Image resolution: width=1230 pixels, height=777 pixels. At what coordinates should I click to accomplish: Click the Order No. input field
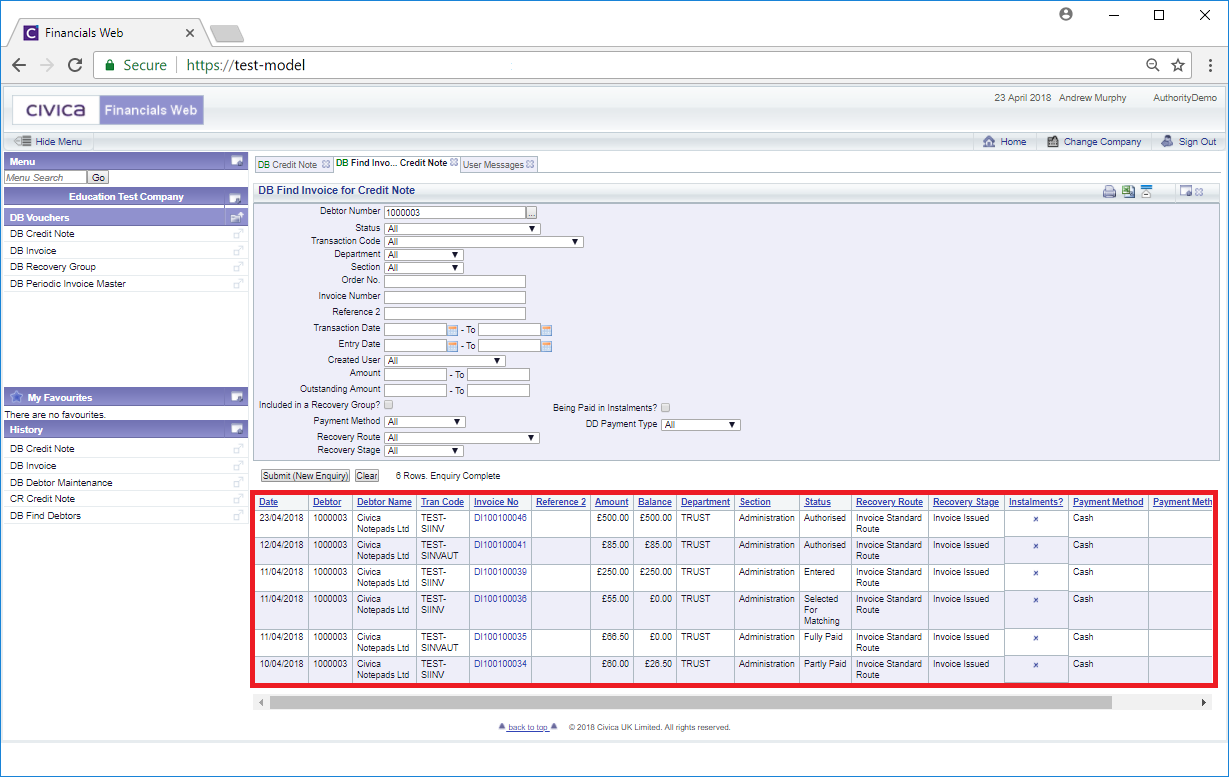[x=455, y=281]
